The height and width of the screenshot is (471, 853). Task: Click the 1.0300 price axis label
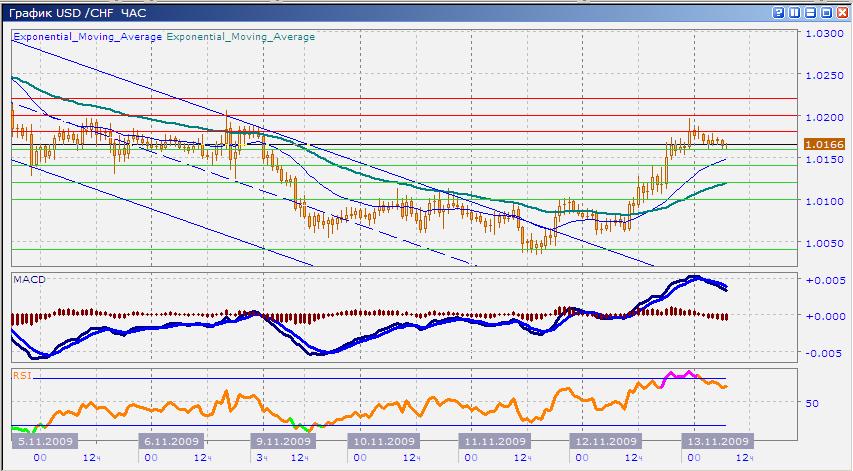pyautogui.click(x=824, y=34)
